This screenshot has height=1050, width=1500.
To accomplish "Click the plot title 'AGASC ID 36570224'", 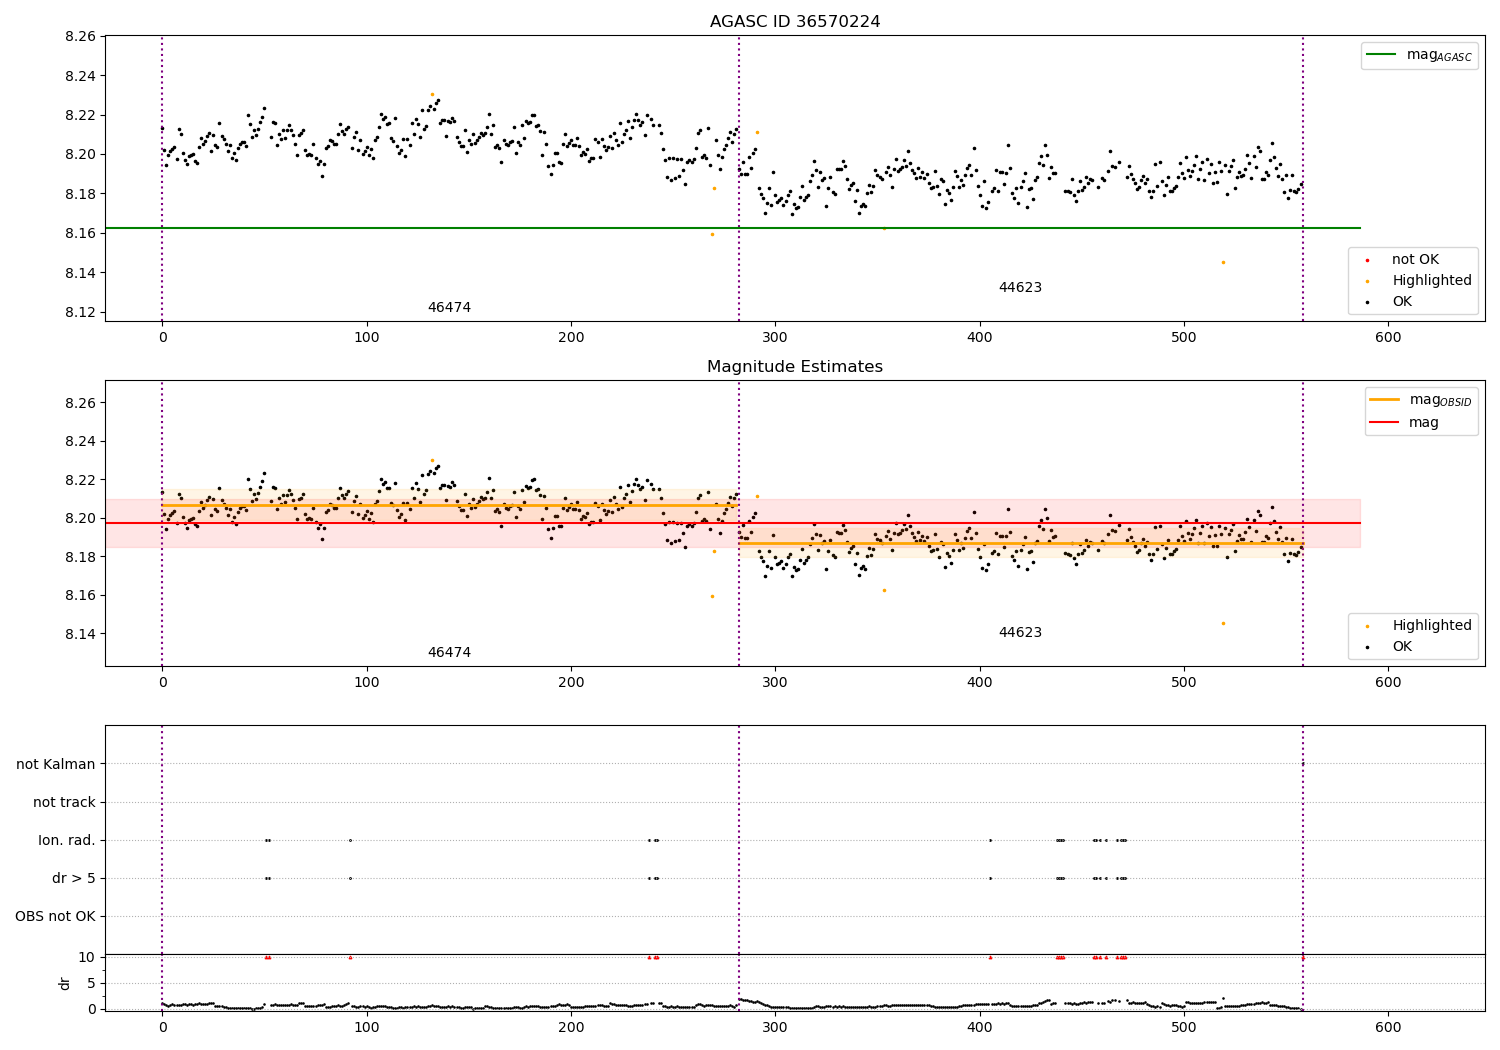I will [x=795, y=21].
